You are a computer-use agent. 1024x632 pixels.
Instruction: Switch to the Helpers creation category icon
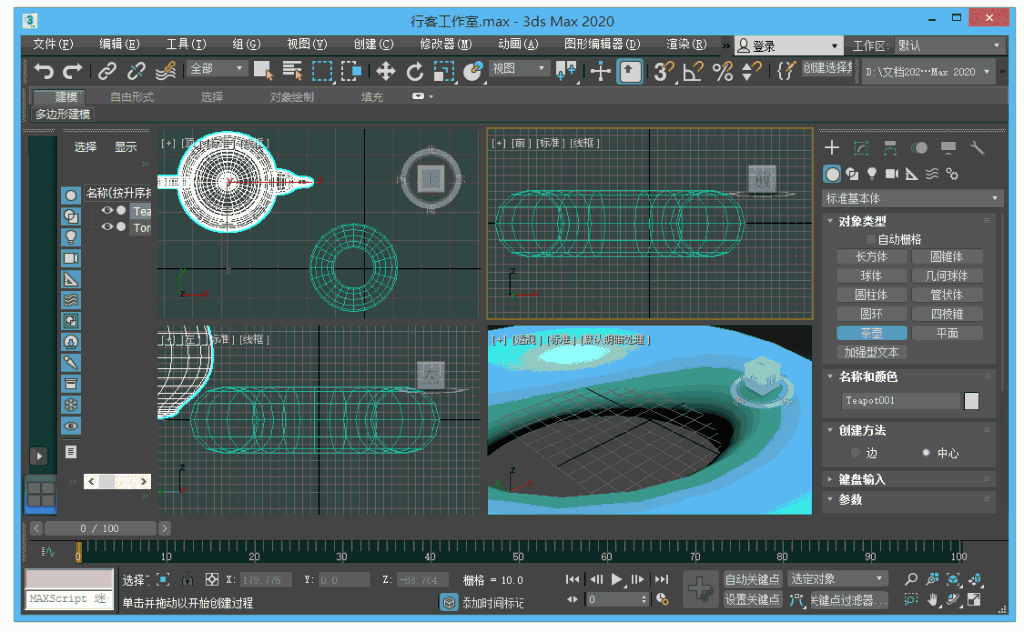pos(912,174)
